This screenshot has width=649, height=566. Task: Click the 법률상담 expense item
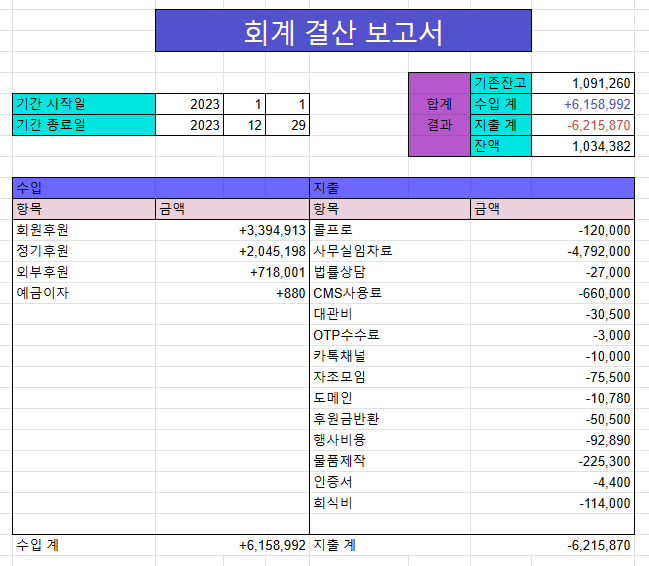390,272
